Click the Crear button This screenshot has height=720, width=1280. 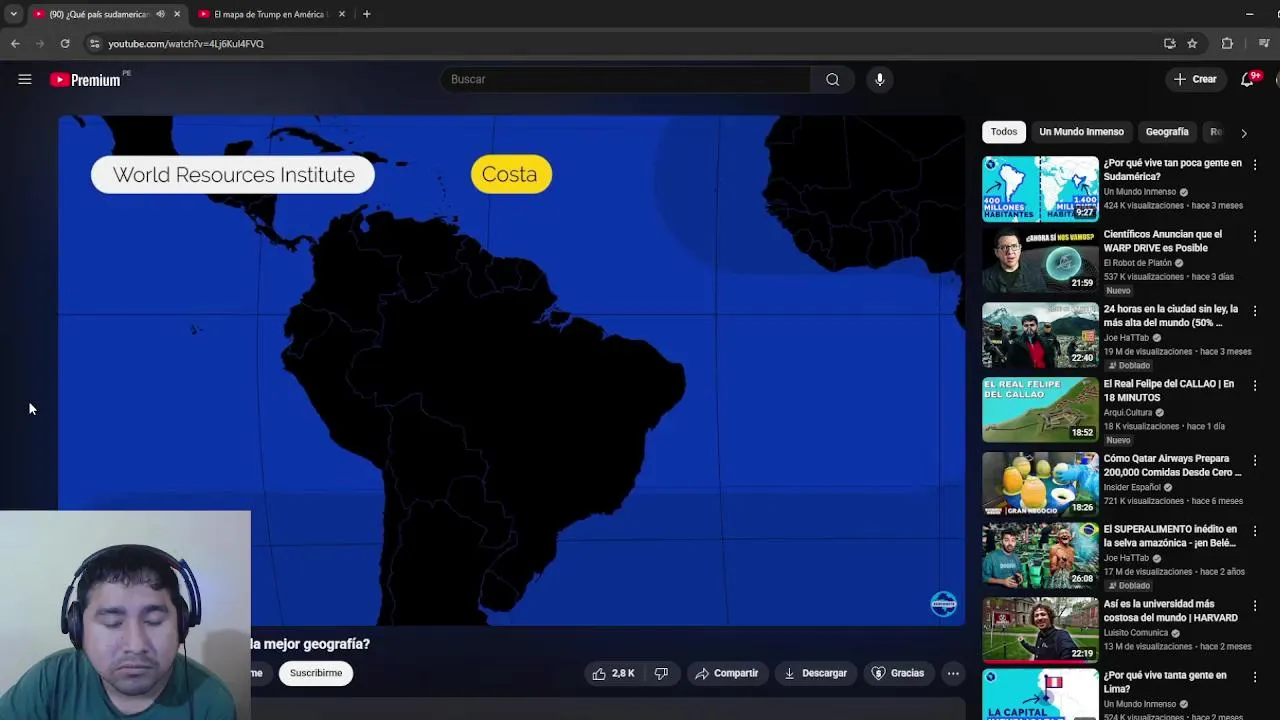click(1195, 79)
